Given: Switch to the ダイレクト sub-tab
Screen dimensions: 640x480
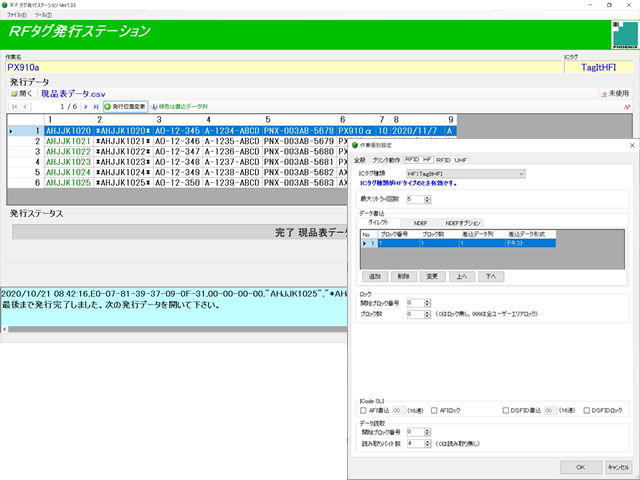Looking at the screenshot, I should [x=378, y=222].
